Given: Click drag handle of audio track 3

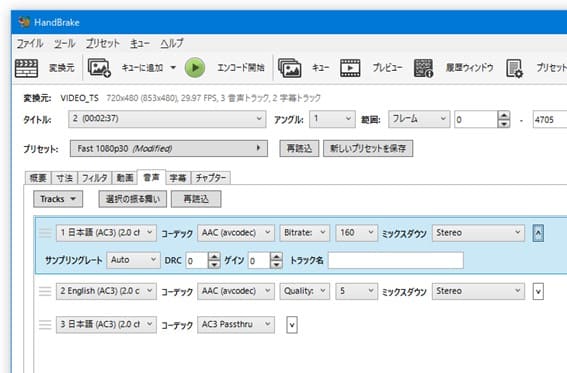Looking at the screenshot, I should 45,324.
